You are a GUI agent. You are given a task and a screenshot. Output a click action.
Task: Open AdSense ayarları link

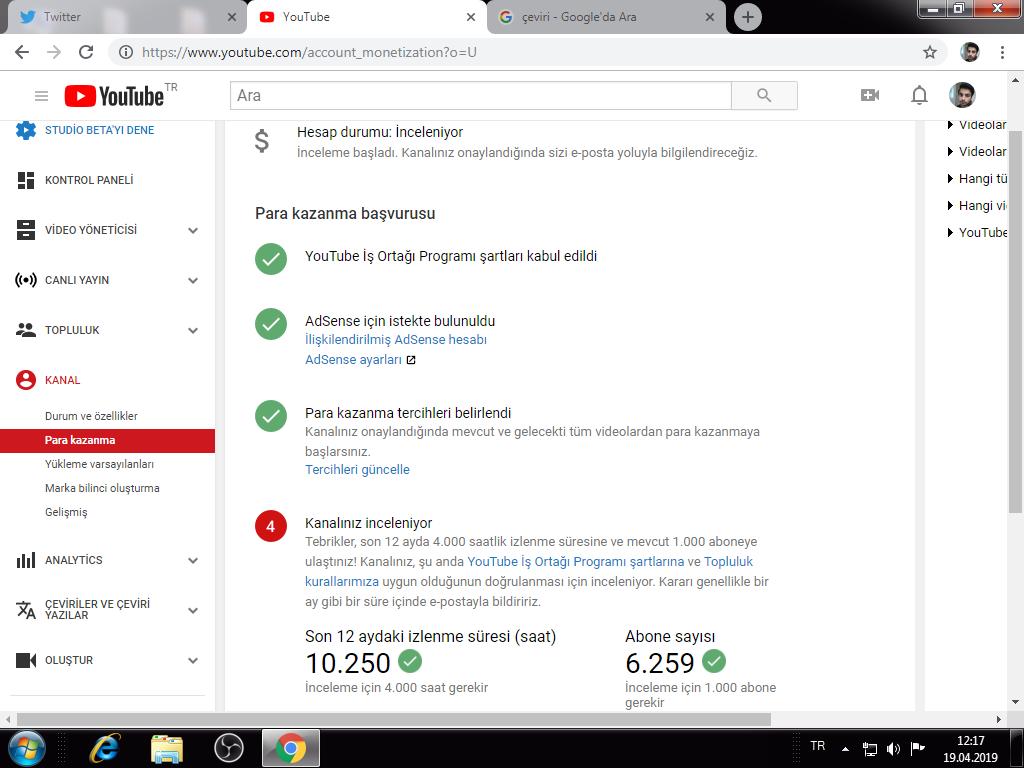coord(353,360)
